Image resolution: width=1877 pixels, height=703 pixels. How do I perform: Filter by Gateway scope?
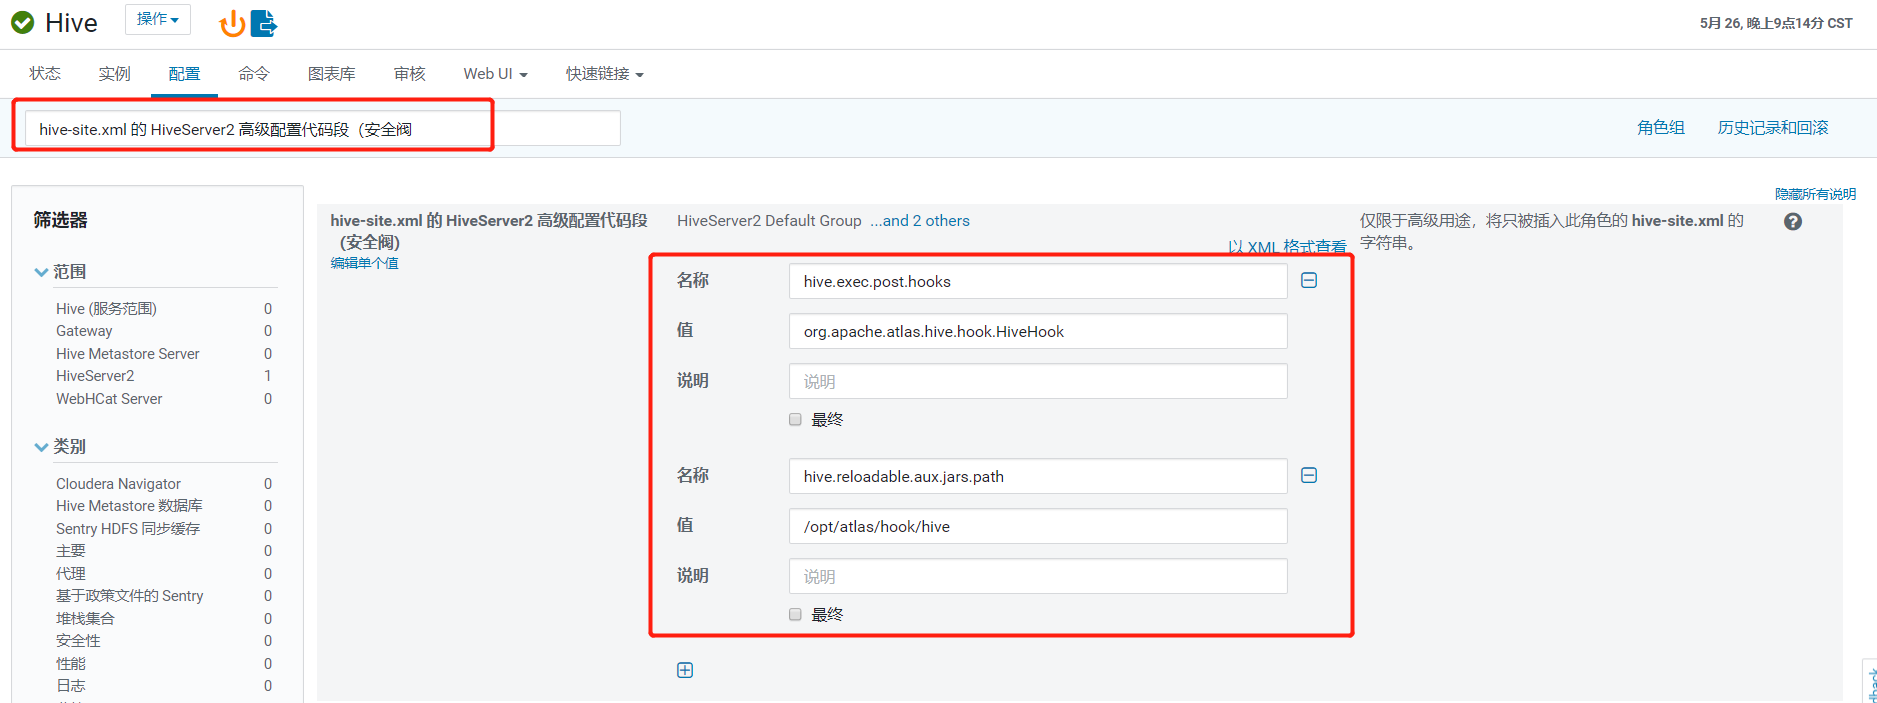point(84,331)
